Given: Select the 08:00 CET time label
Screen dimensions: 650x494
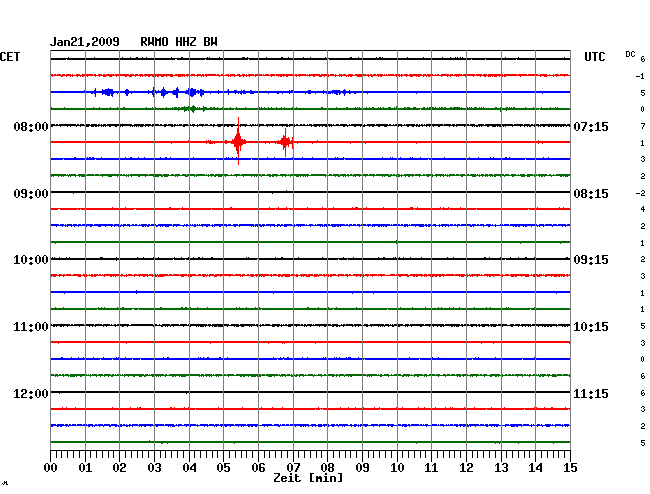Looking at the screenshot, I should point(31,126).
